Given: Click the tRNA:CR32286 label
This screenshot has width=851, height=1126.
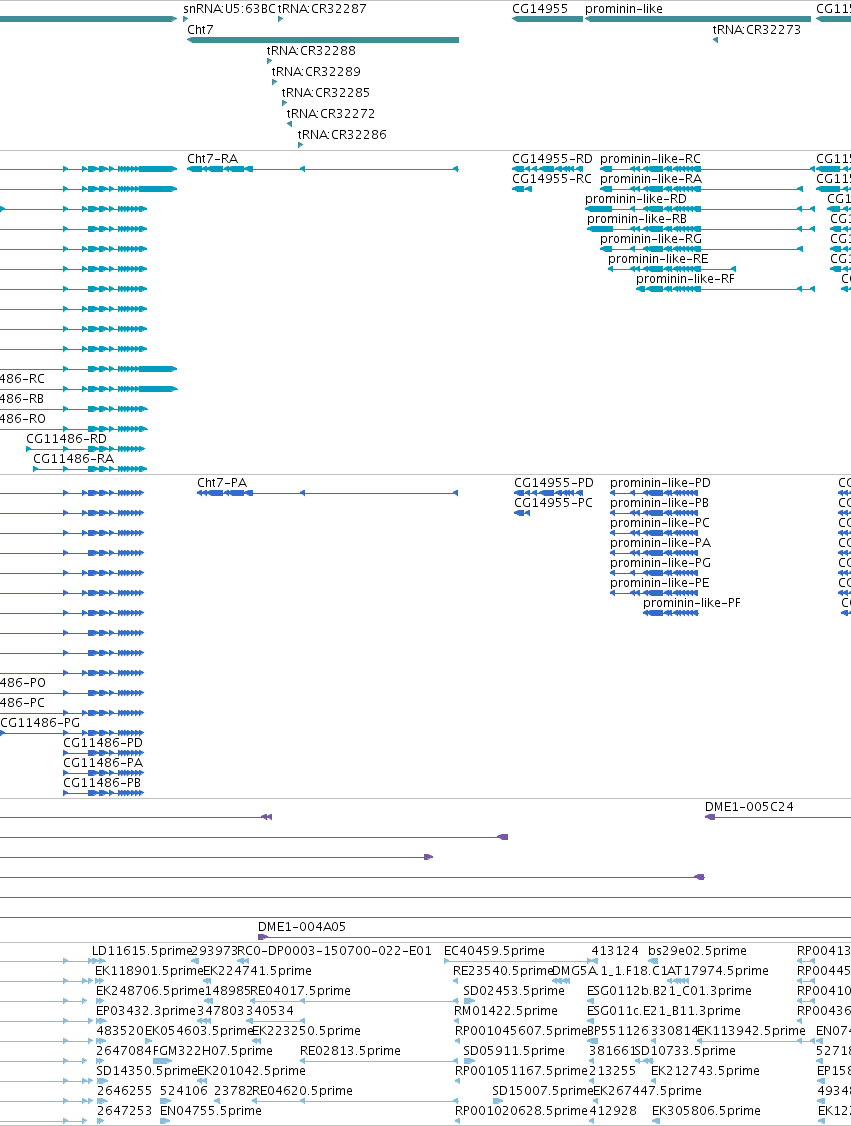Looking at the screenshot, I should coord(342,134).
